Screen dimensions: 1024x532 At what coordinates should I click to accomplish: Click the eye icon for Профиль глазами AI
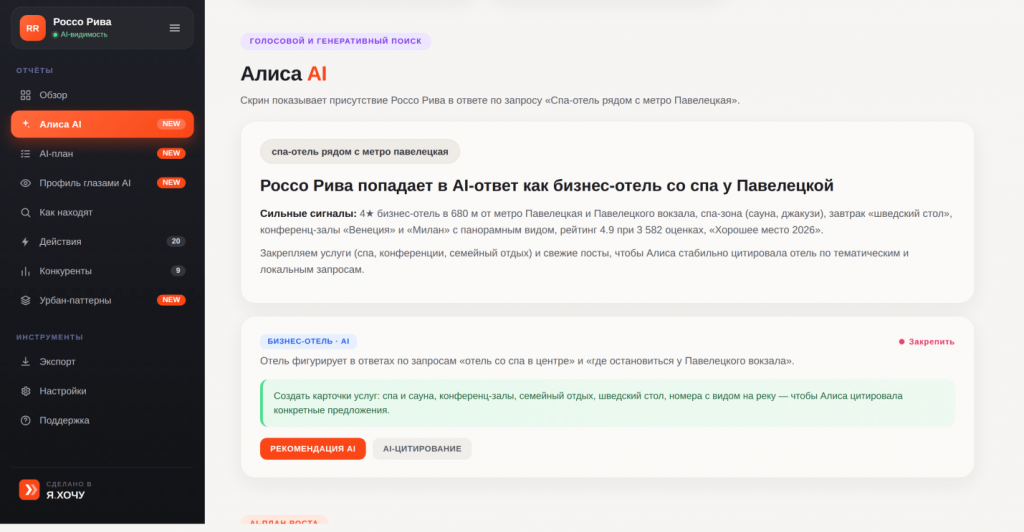(25, 183)
